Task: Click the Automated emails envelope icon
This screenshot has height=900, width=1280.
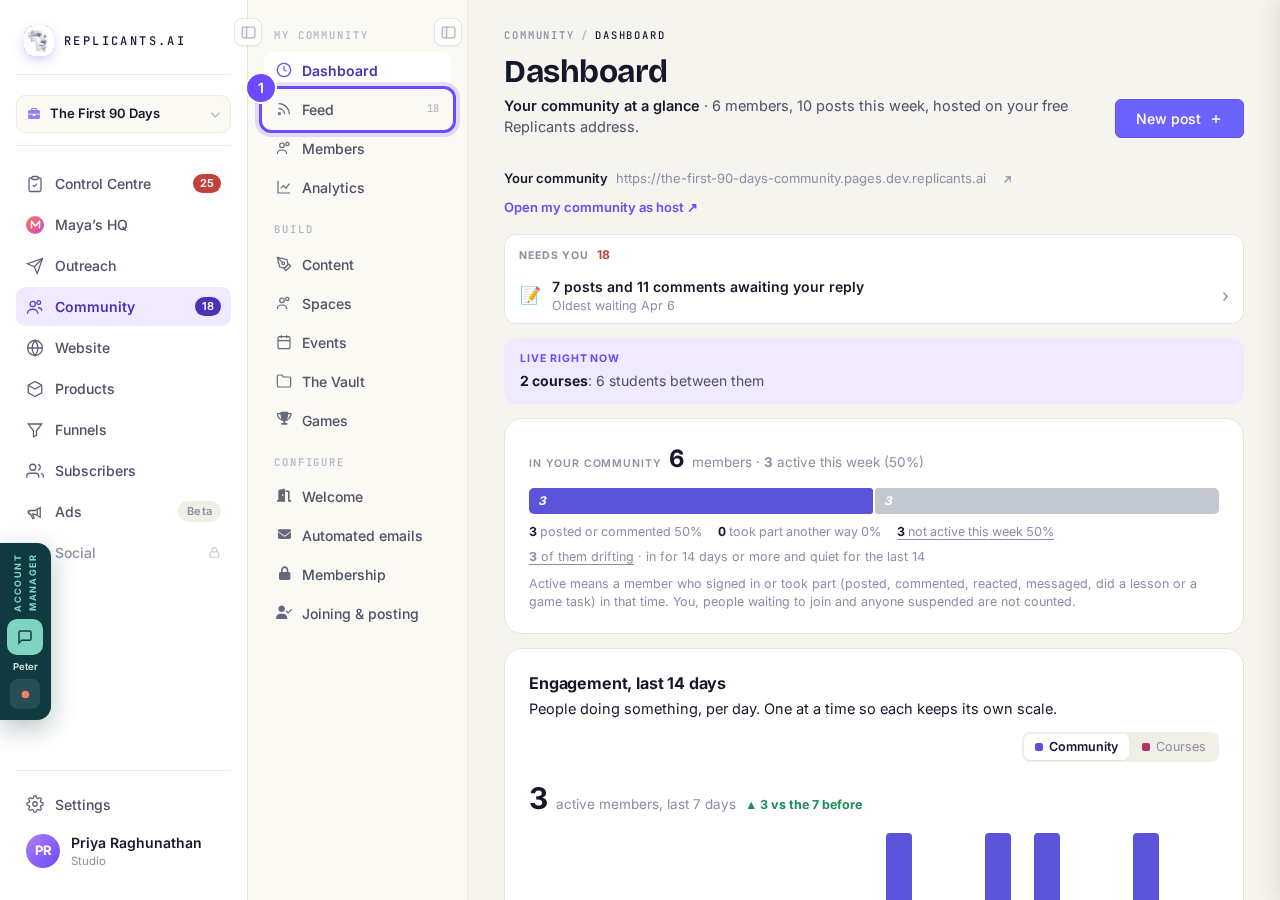Action: [284, 535]
